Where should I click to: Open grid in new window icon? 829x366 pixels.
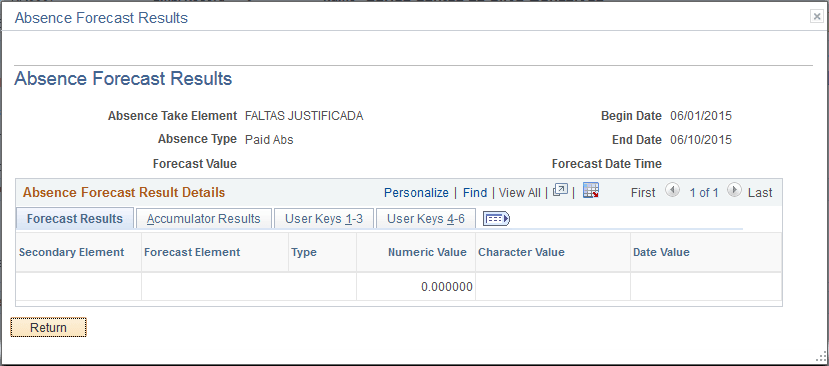560,190
